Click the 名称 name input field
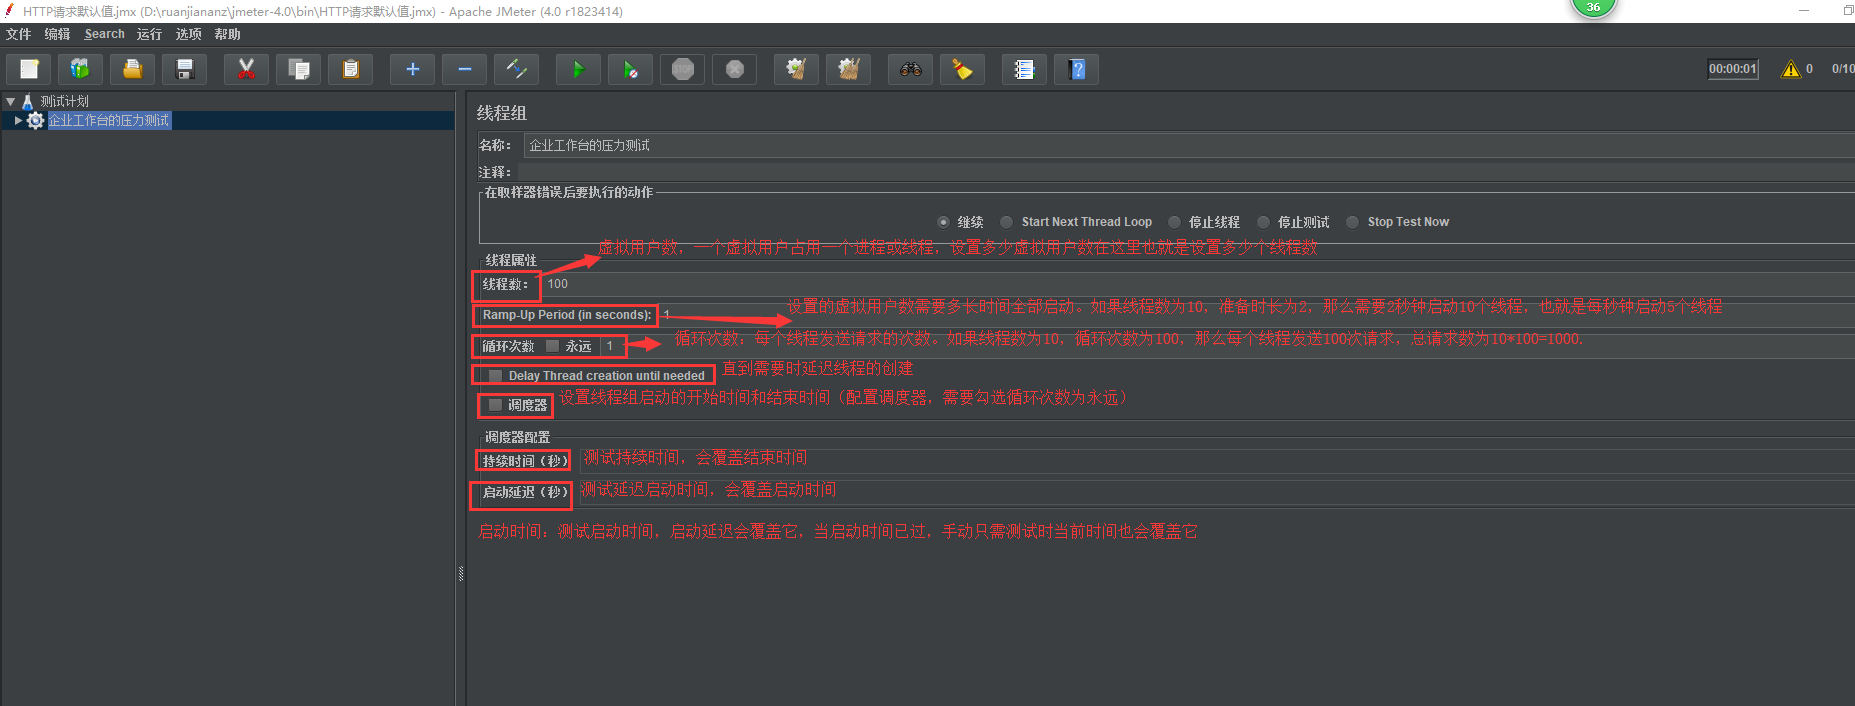The width and height of the screenshot is (1855, 706). click(x=1188, y=145)
